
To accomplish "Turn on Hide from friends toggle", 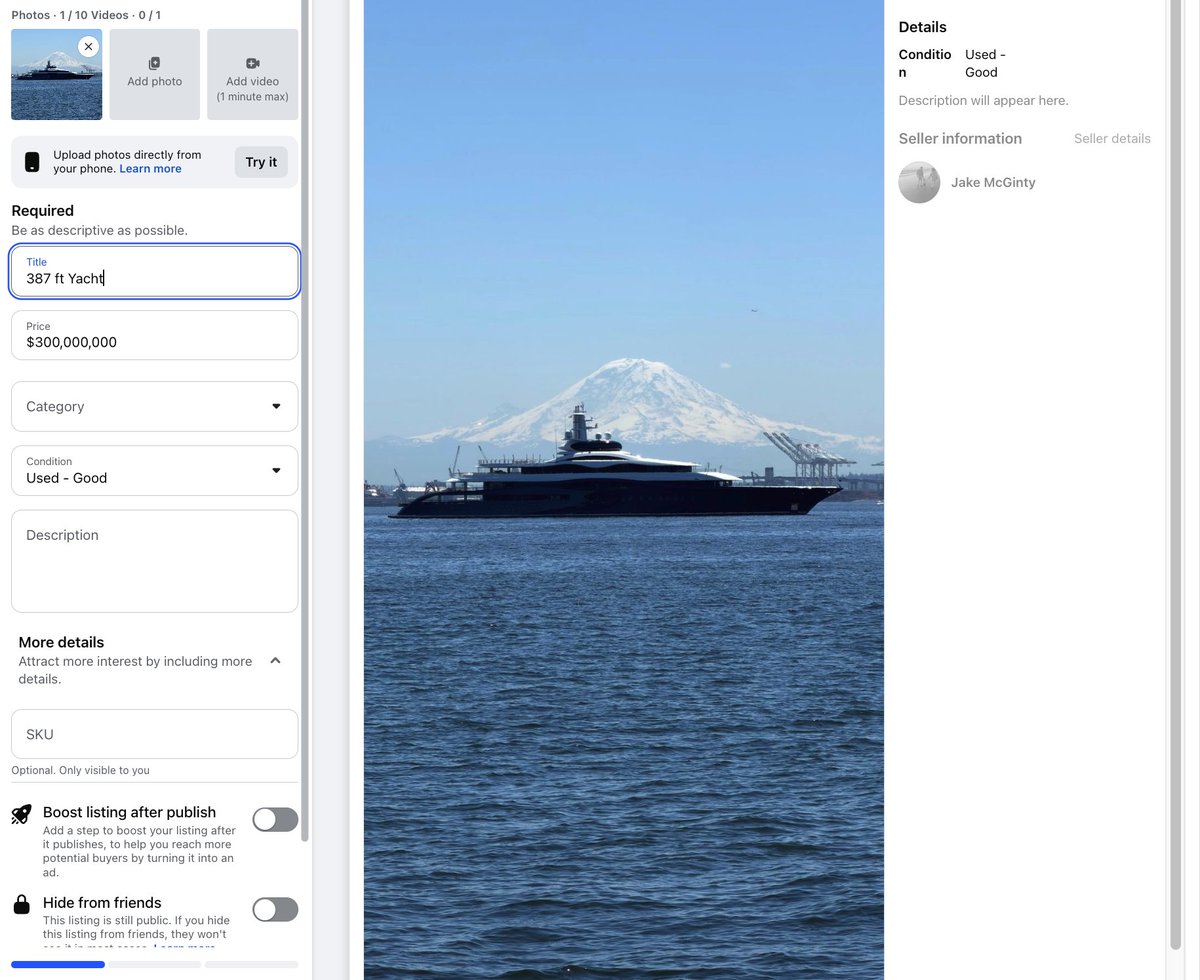I will (x=275, y=909).
